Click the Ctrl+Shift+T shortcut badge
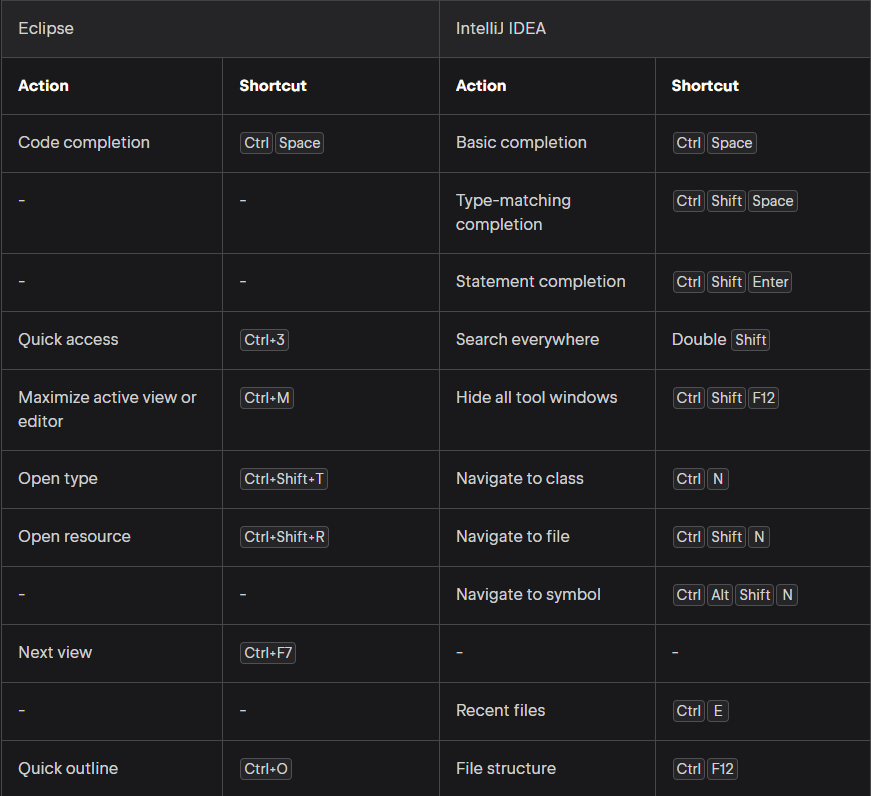871x796 pixels. pyautogui.click(x=284, y=479)
